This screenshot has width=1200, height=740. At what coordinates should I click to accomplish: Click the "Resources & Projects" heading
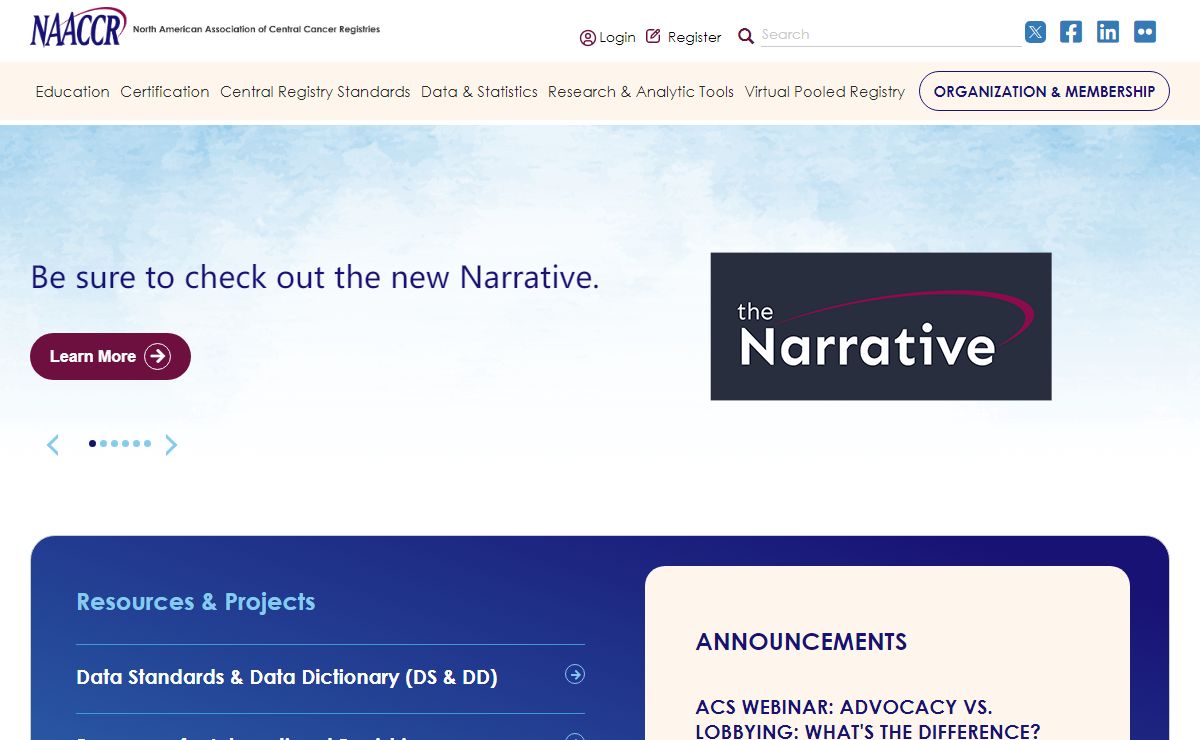coord(196,602)
